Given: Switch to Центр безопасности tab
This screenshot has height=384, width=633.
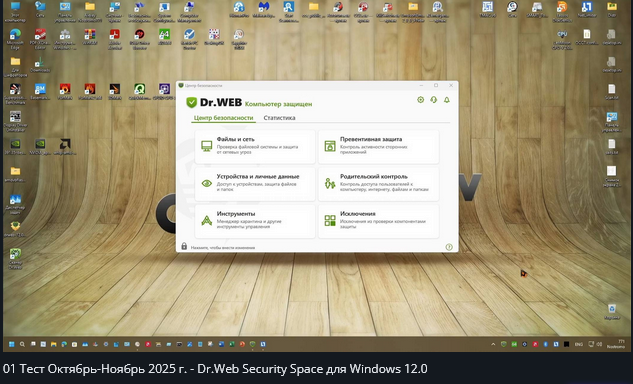Looking at the screenshot, I should (223, 118).
